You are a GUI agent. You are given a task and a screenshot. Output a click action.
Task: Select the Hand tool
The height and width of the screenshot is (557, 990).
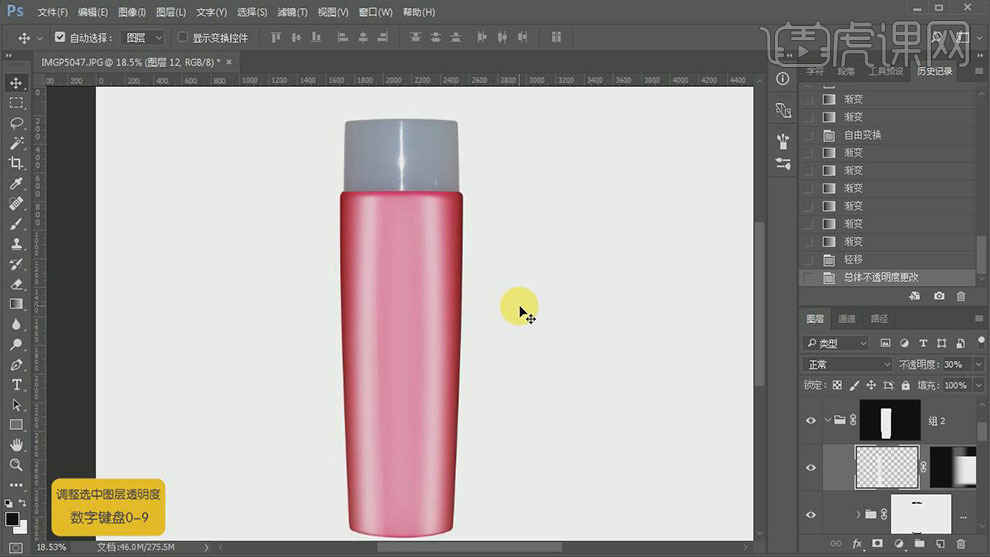[x=16, y=445]
